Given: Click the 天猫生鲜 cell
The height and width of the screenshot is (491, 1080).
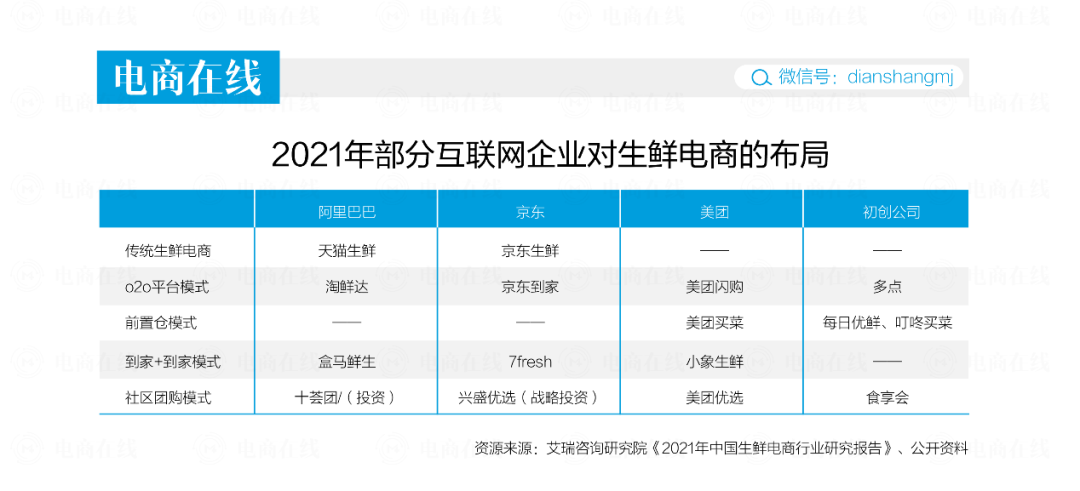Looking at the screenshot, I should point(346,251).
